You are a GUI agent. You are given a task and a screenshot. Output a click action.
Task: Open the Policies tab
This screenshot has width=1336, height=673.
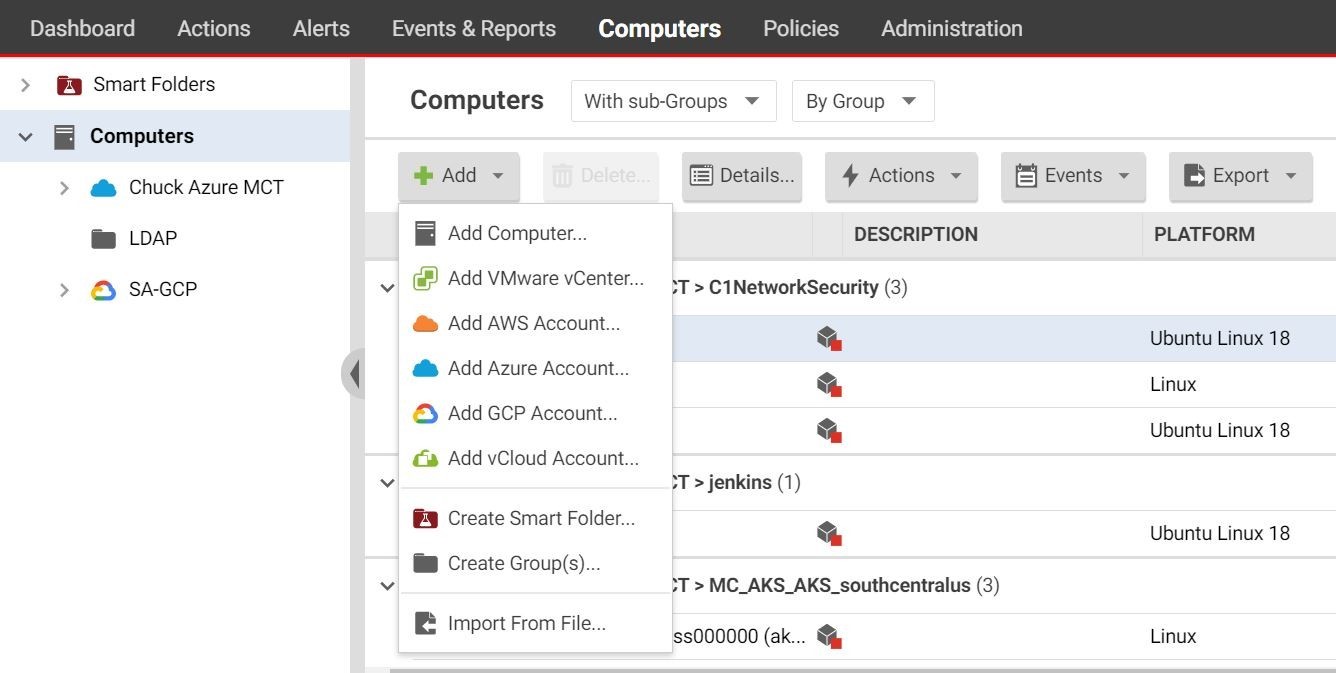click(x=801, y=28)
